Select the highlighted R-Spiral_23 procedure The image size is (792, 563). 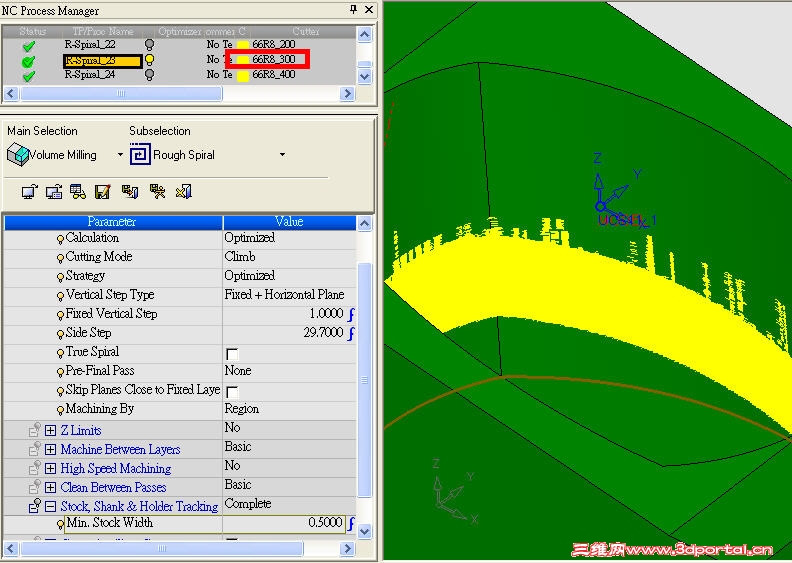coord(103,61)
